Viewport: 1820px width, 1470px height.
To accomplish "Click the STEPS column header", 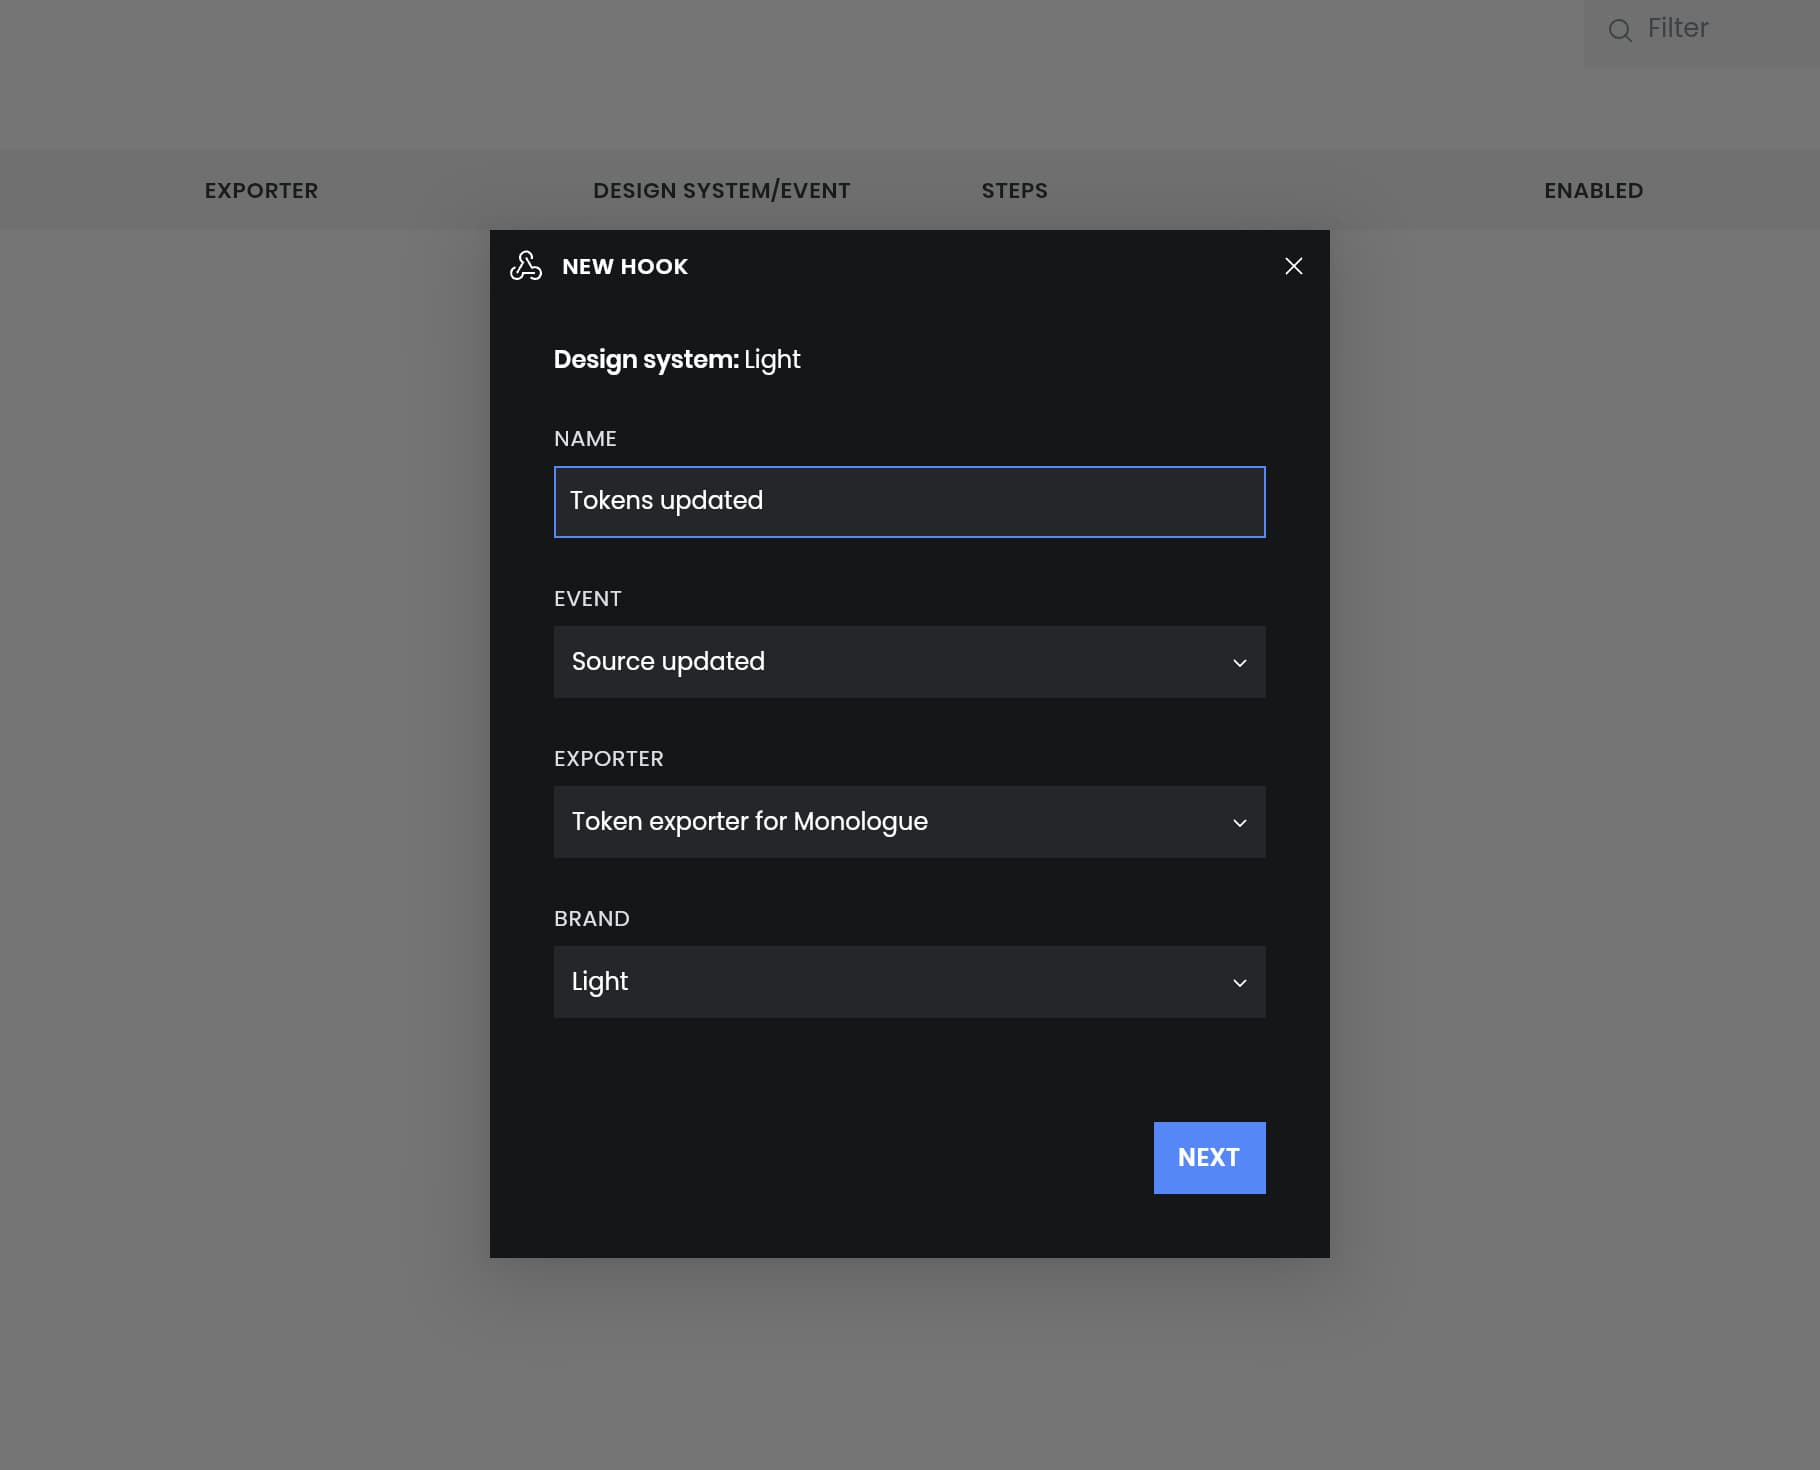I will (1014, 191).
